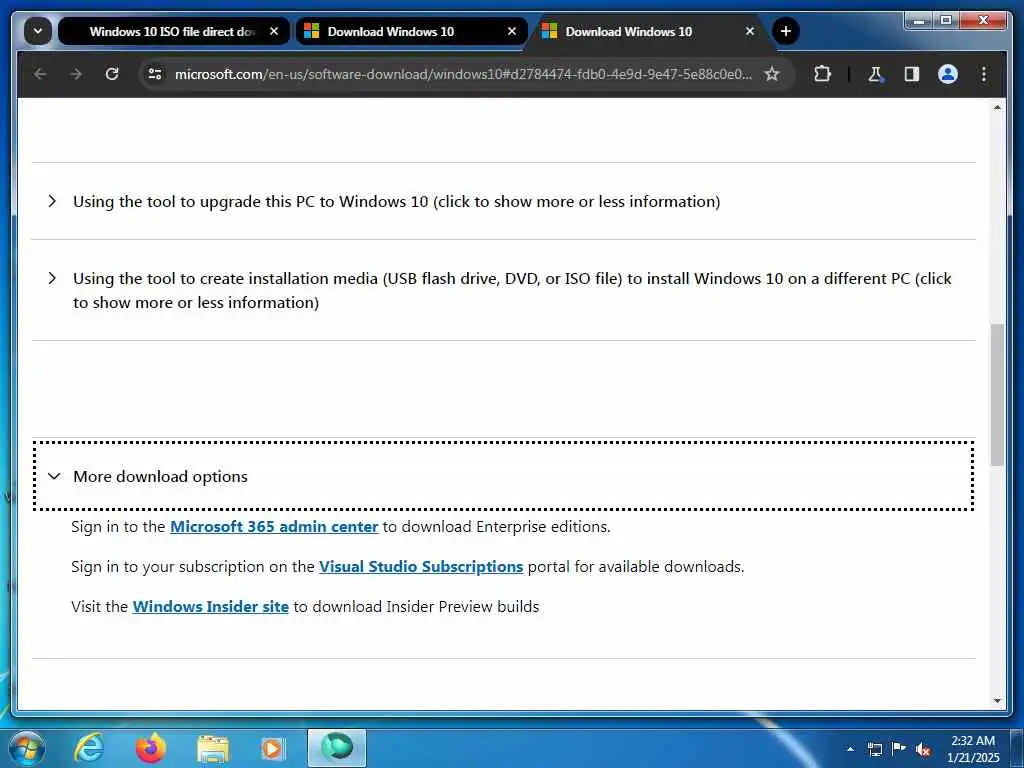1024x768 pixels.
Task: Open muted volume tray icon
Action: pos(923,749)
